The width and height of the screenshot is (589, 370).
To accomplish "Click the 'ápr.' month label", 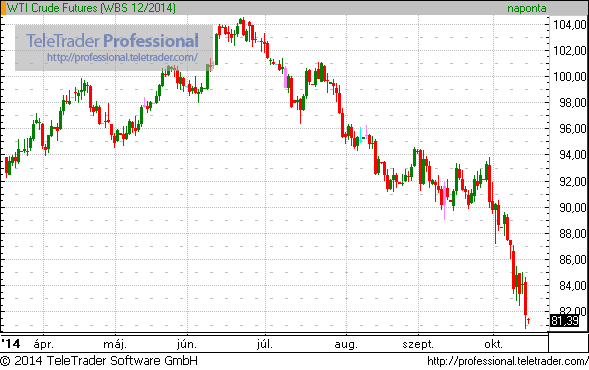I will (x=44, y=344).
